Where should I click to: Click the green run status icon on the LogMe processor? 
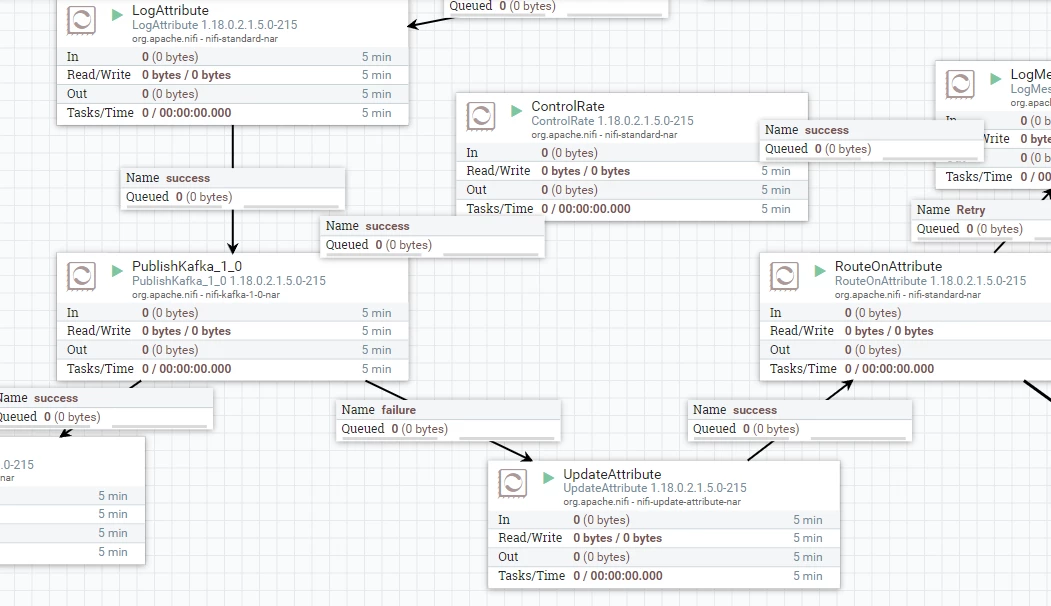pos(995,79)
